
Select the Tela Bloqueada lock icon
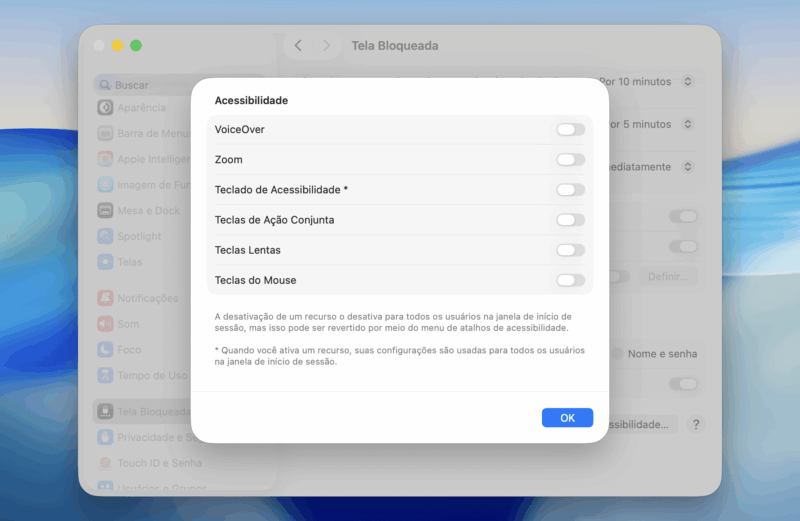pyautogui.click(x=105, y=411)
